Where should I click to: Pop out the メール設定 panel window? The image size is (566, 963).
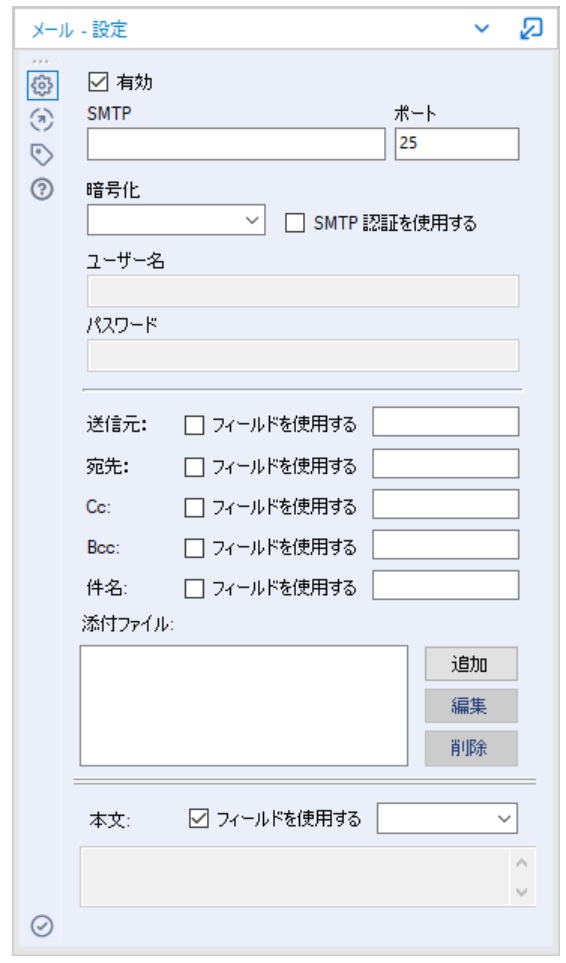click(530, 28)
